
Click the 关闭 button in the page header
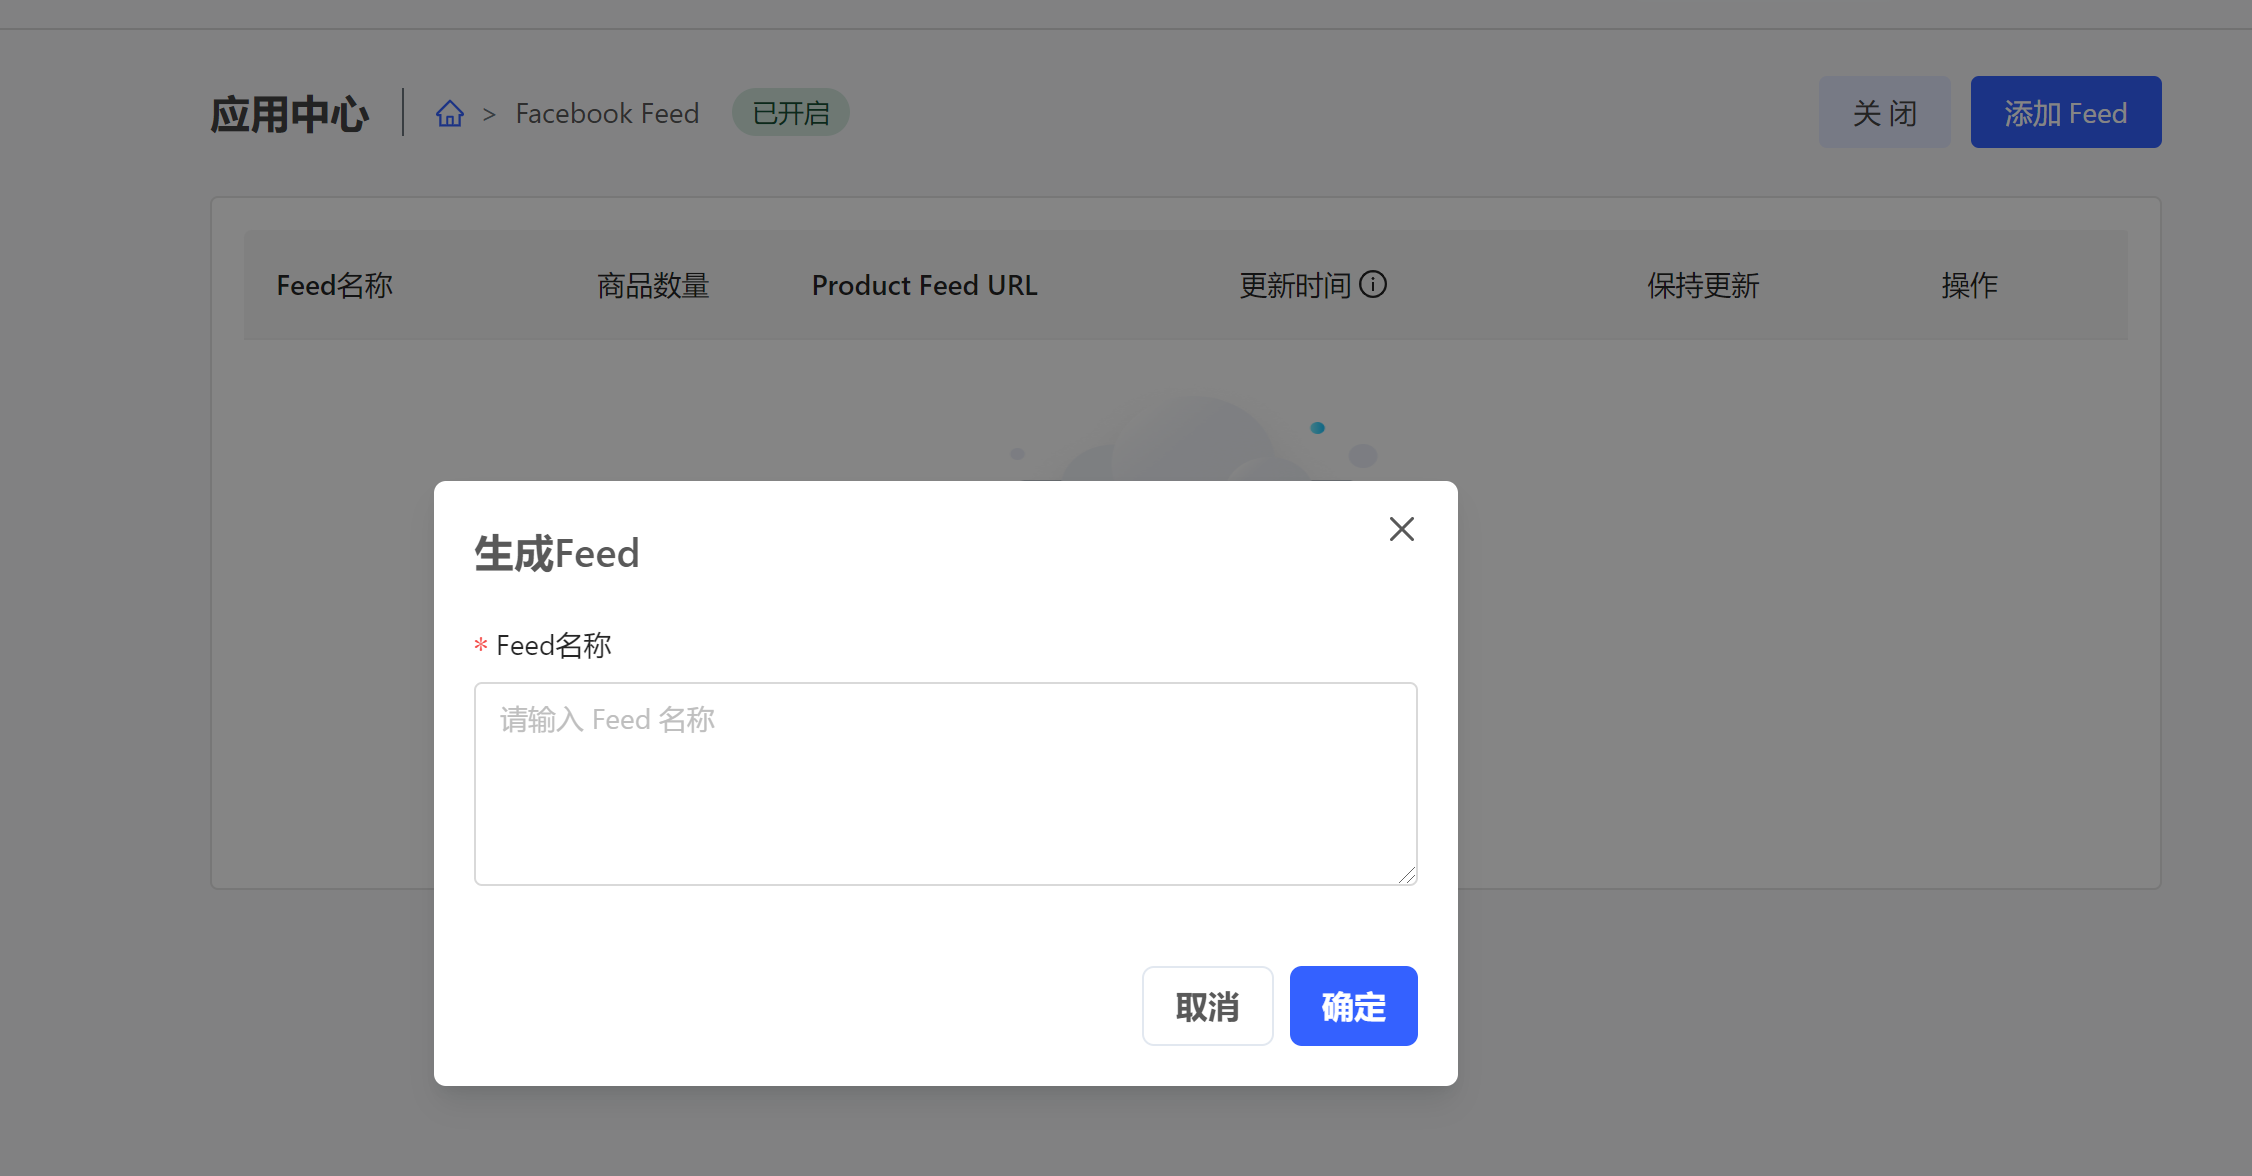tap(1884, 113)
